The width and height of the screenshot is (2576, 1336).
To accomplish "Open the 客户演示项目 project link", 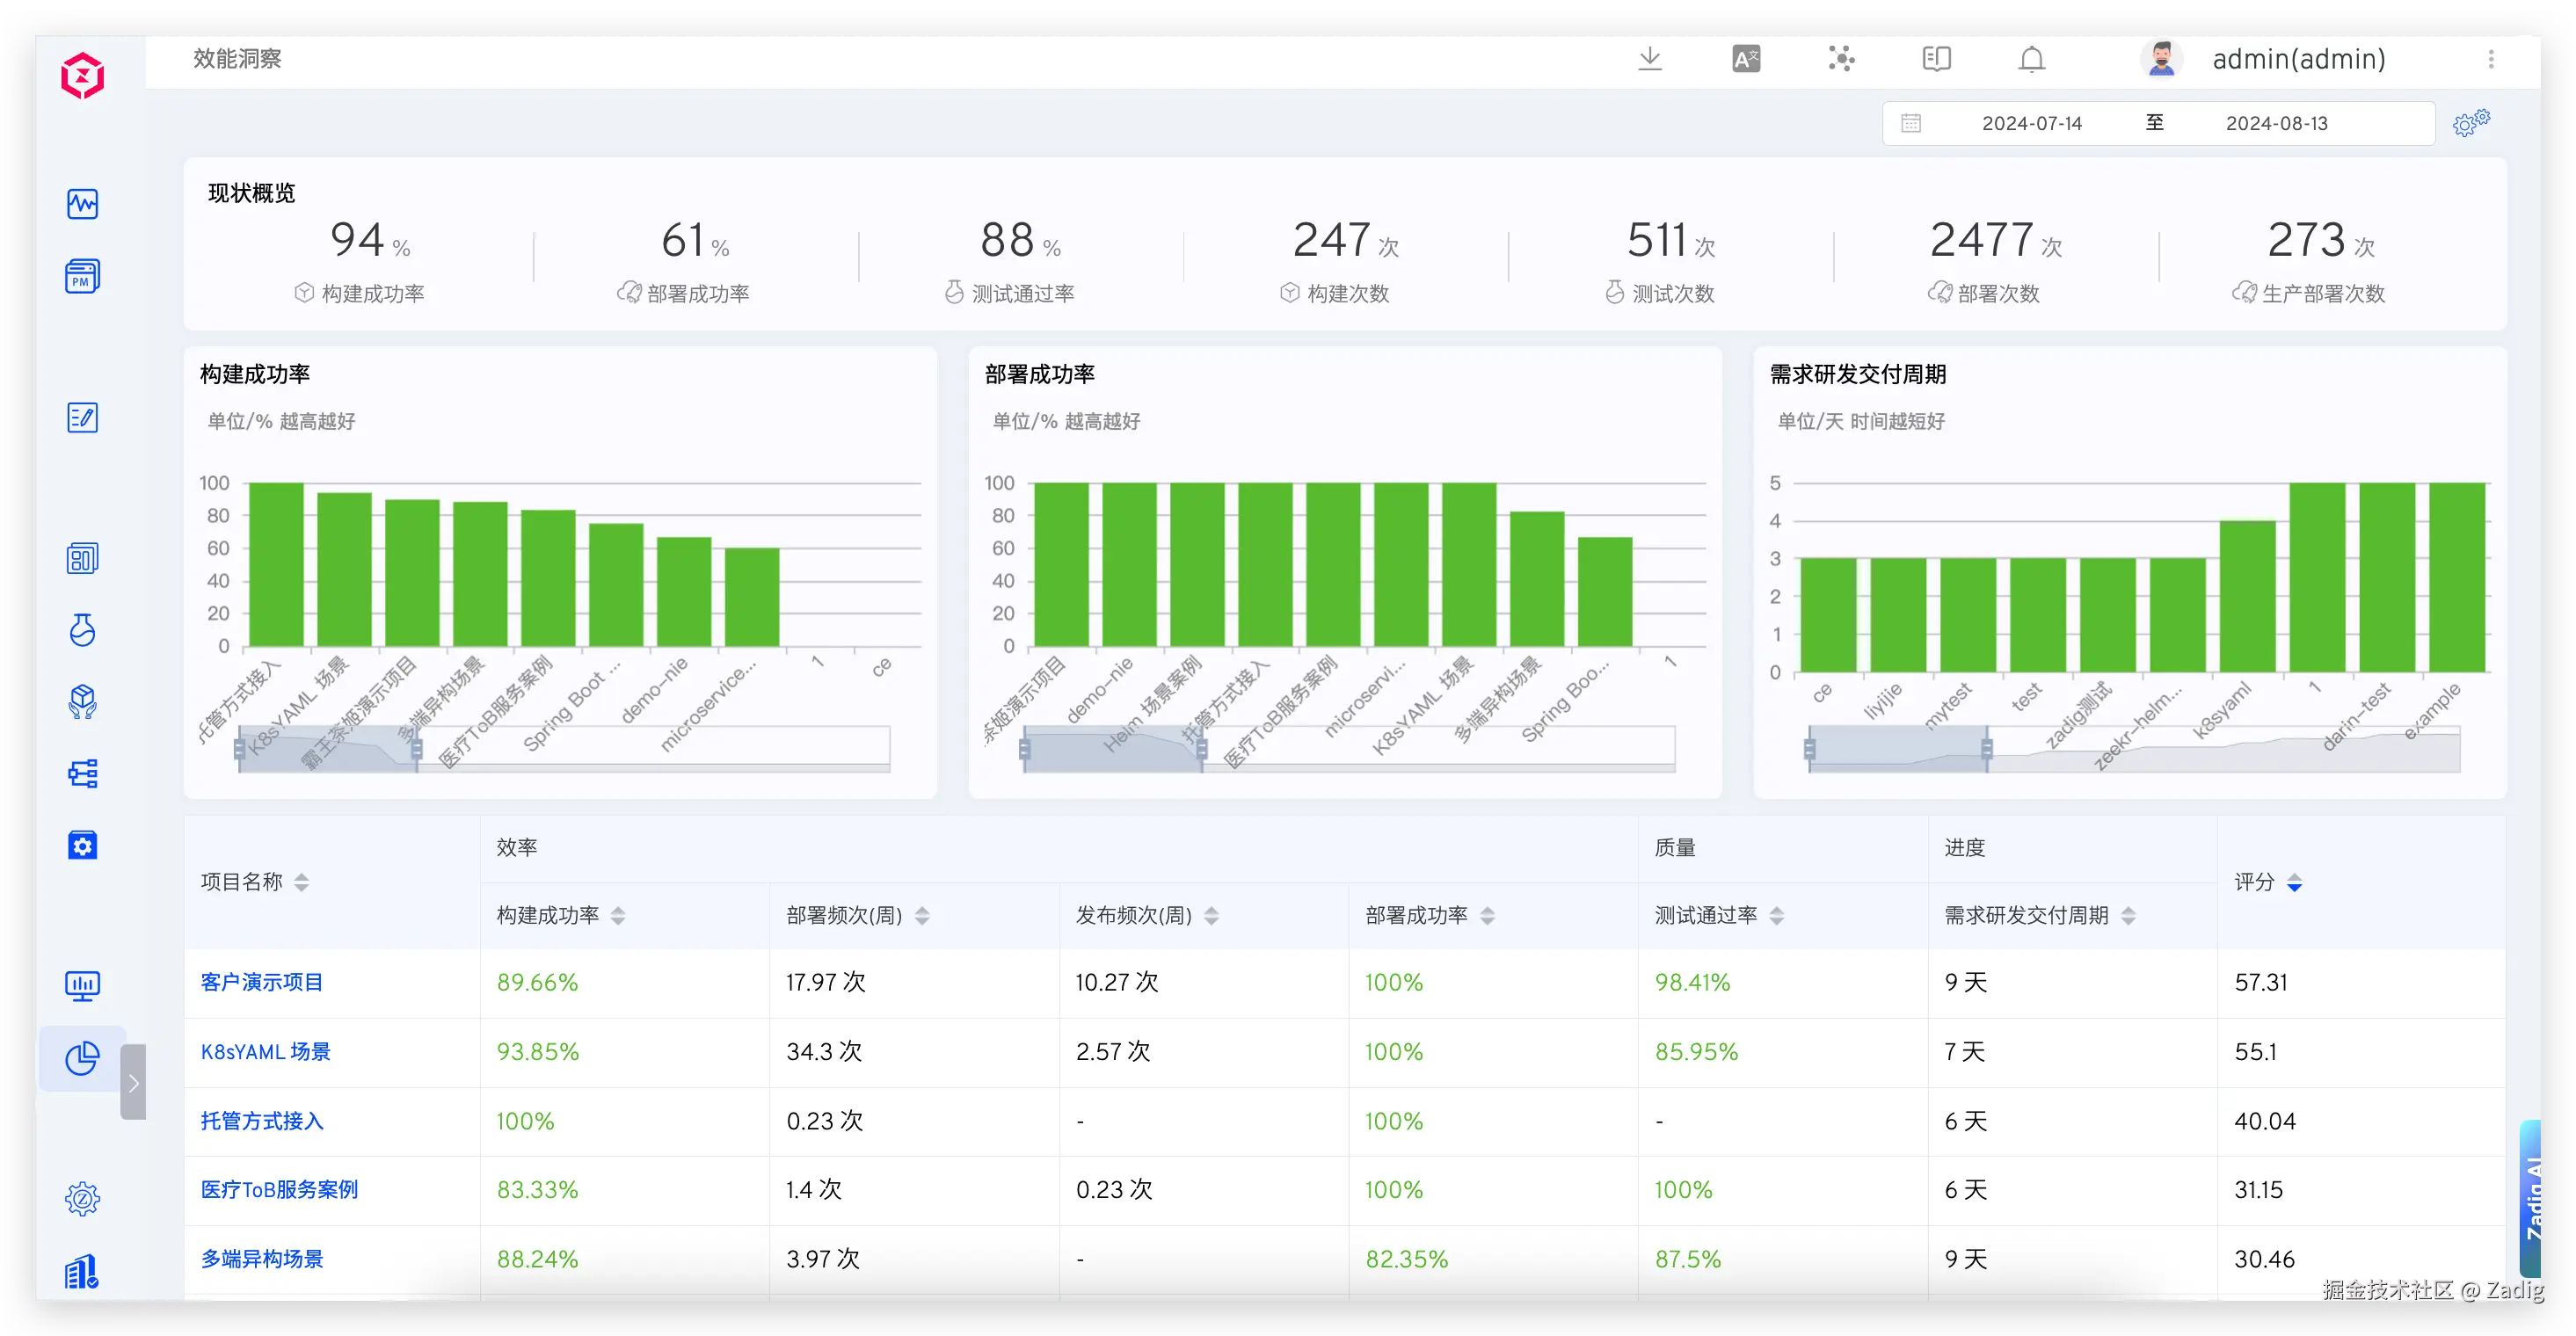I will [x=262, y=982].
